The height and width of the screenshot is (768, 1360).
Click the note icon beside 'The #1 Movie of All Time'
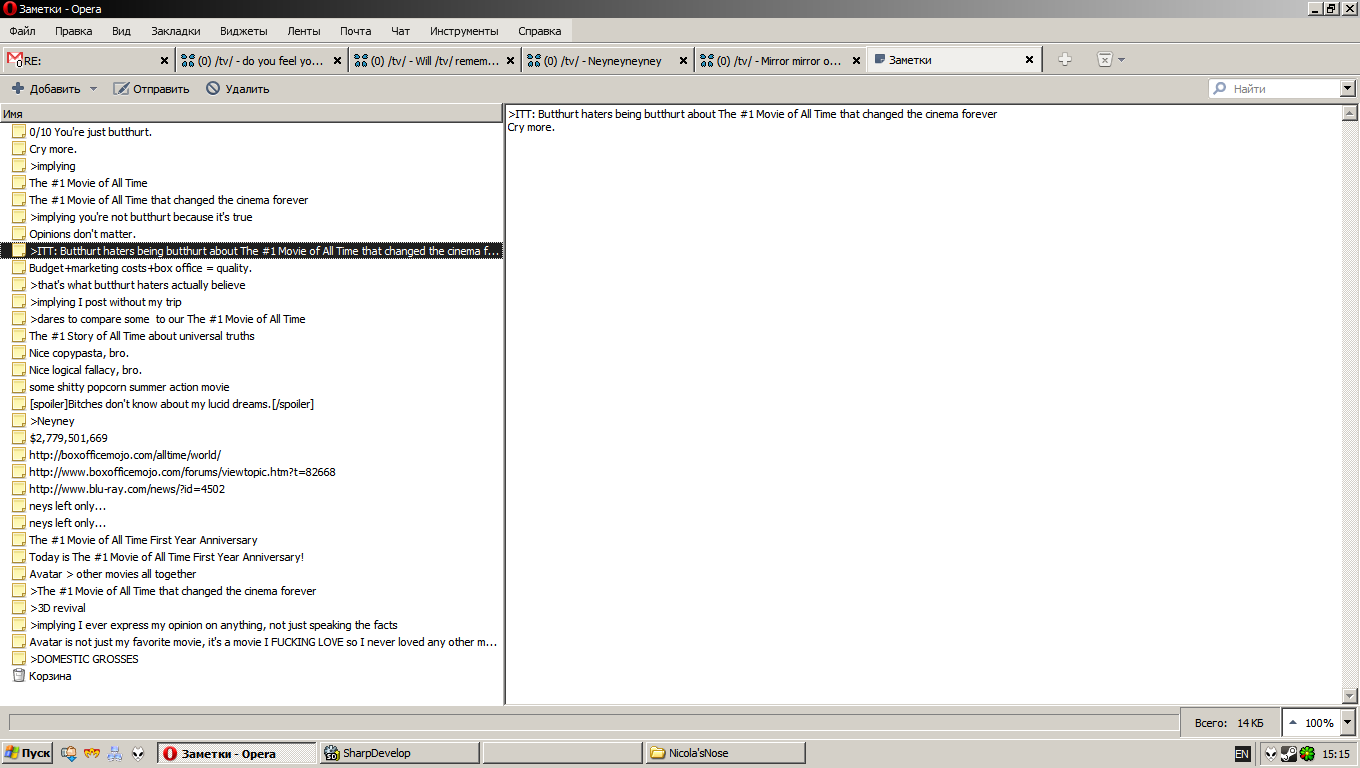click(19, 183)
